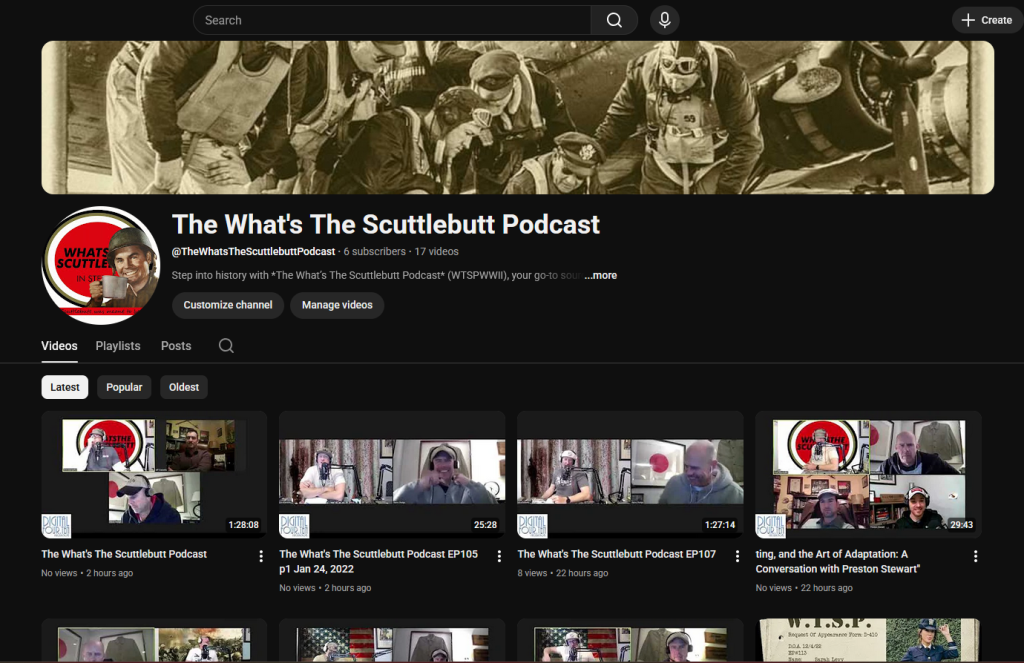Sort videos by Oldest
This screenshot has height=663, width=1024.
coord(184,387)
